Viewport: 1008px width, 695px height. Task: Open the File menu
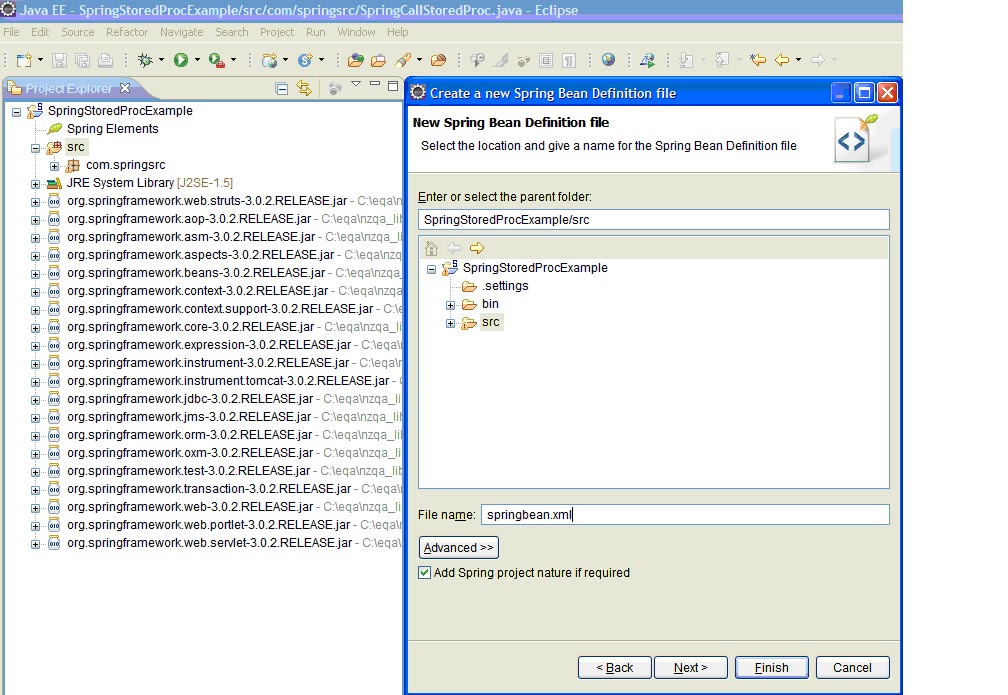tap(11, 32)
